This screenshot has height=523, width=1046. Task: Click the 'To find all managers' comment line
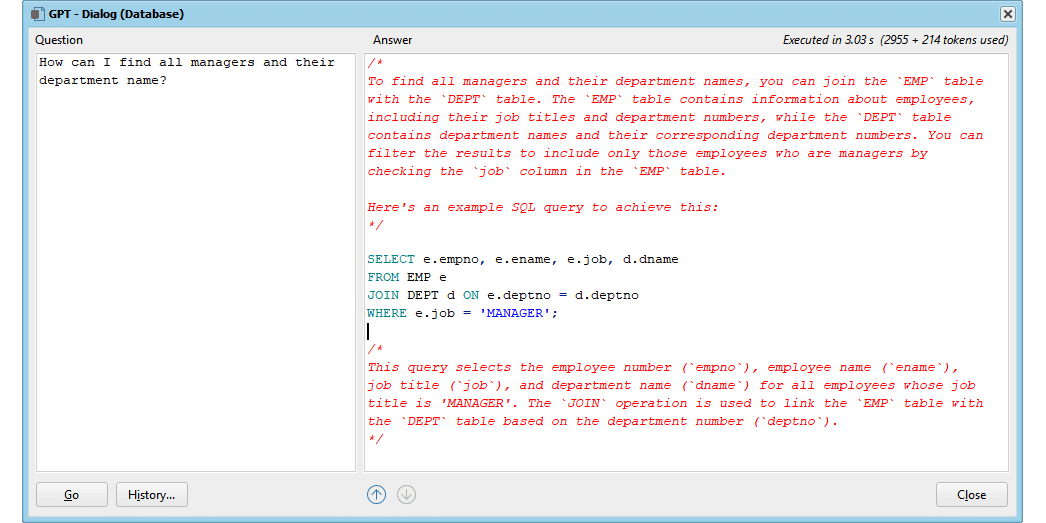click(x=675, y=81)
